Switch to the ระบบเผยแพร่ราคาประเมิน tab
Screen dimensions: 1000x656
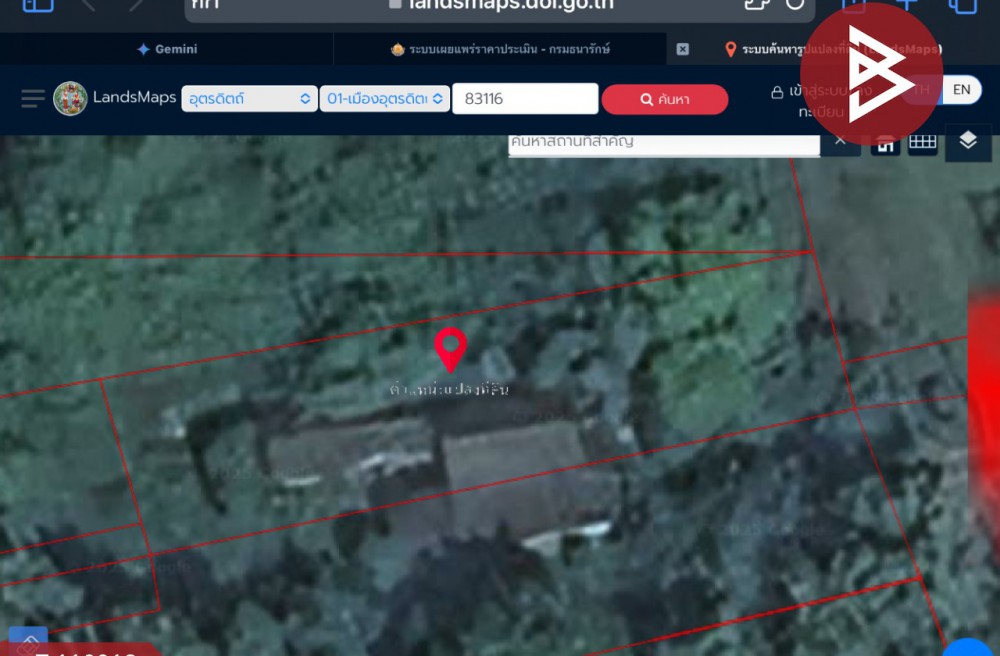pos(501,49)
